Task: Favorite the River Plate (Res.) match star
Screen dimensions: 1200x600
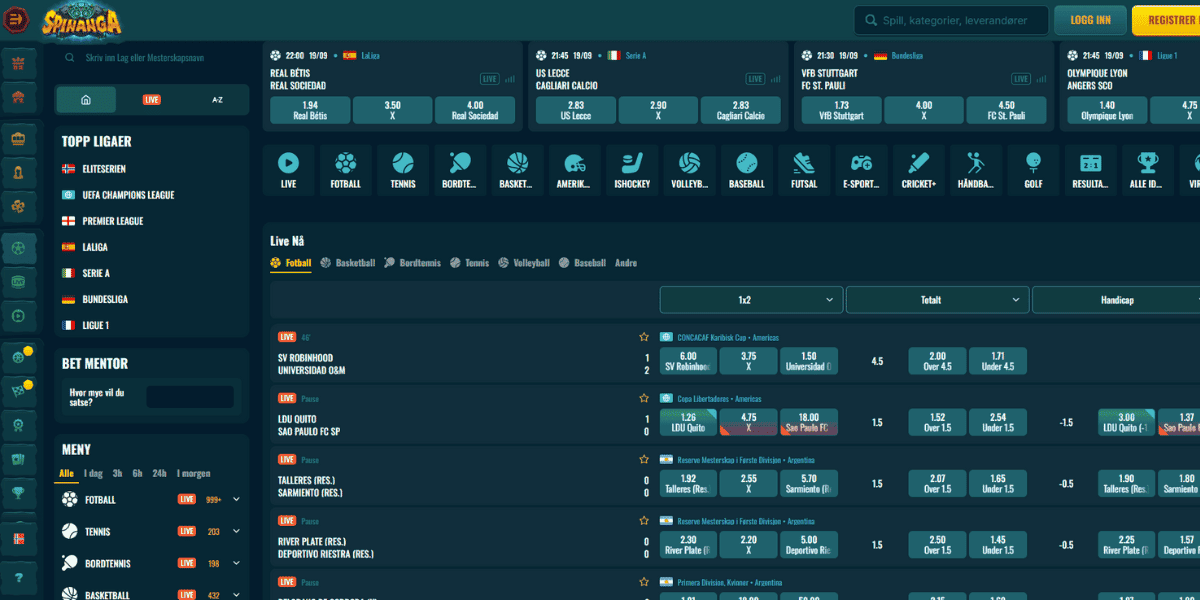Action: [644, 521]
